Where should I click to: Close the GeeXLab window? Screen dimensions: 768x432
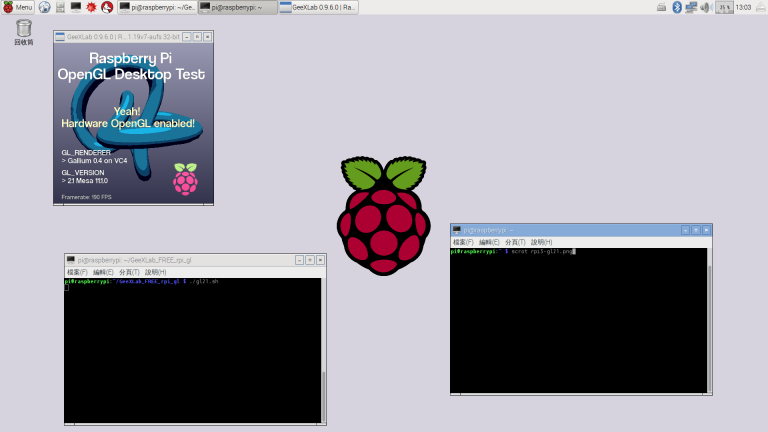coord(208,37)
